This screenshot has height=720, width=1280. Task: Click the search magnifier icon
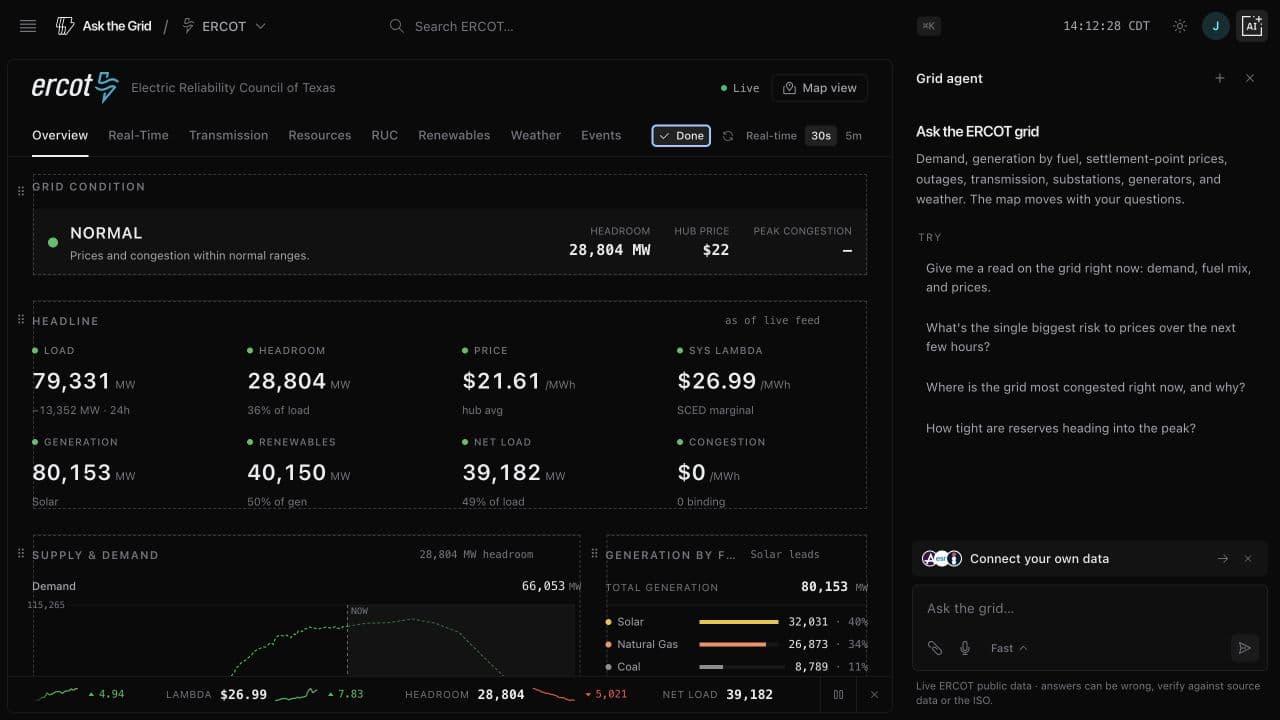click(397, 26)
